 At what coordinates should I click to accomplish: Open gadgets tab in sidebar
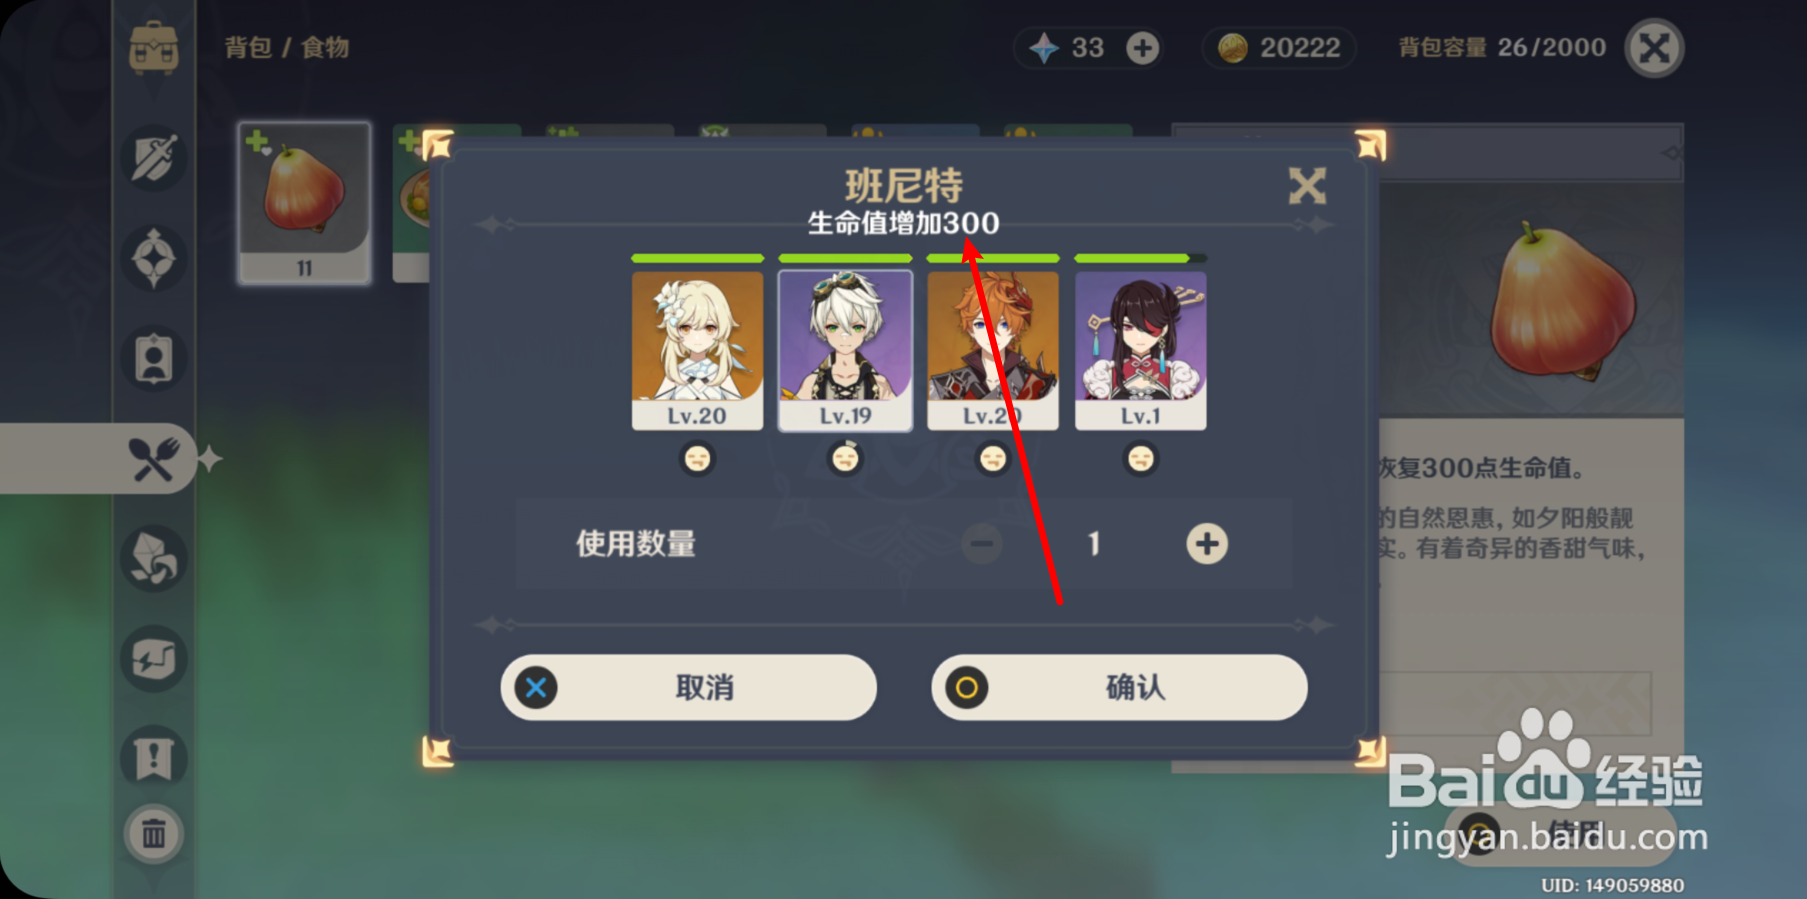(154, 659)
